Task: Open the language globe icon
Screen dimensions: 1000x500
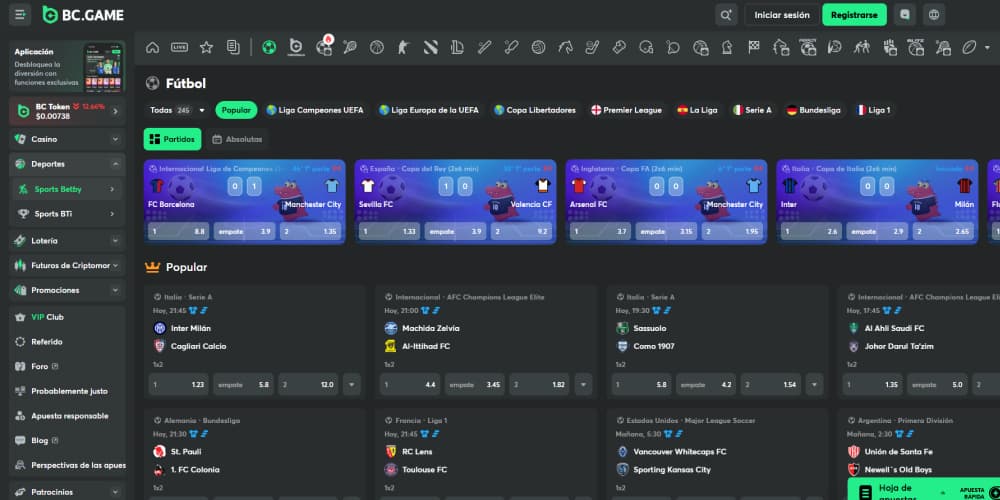Action: (934, 15)
